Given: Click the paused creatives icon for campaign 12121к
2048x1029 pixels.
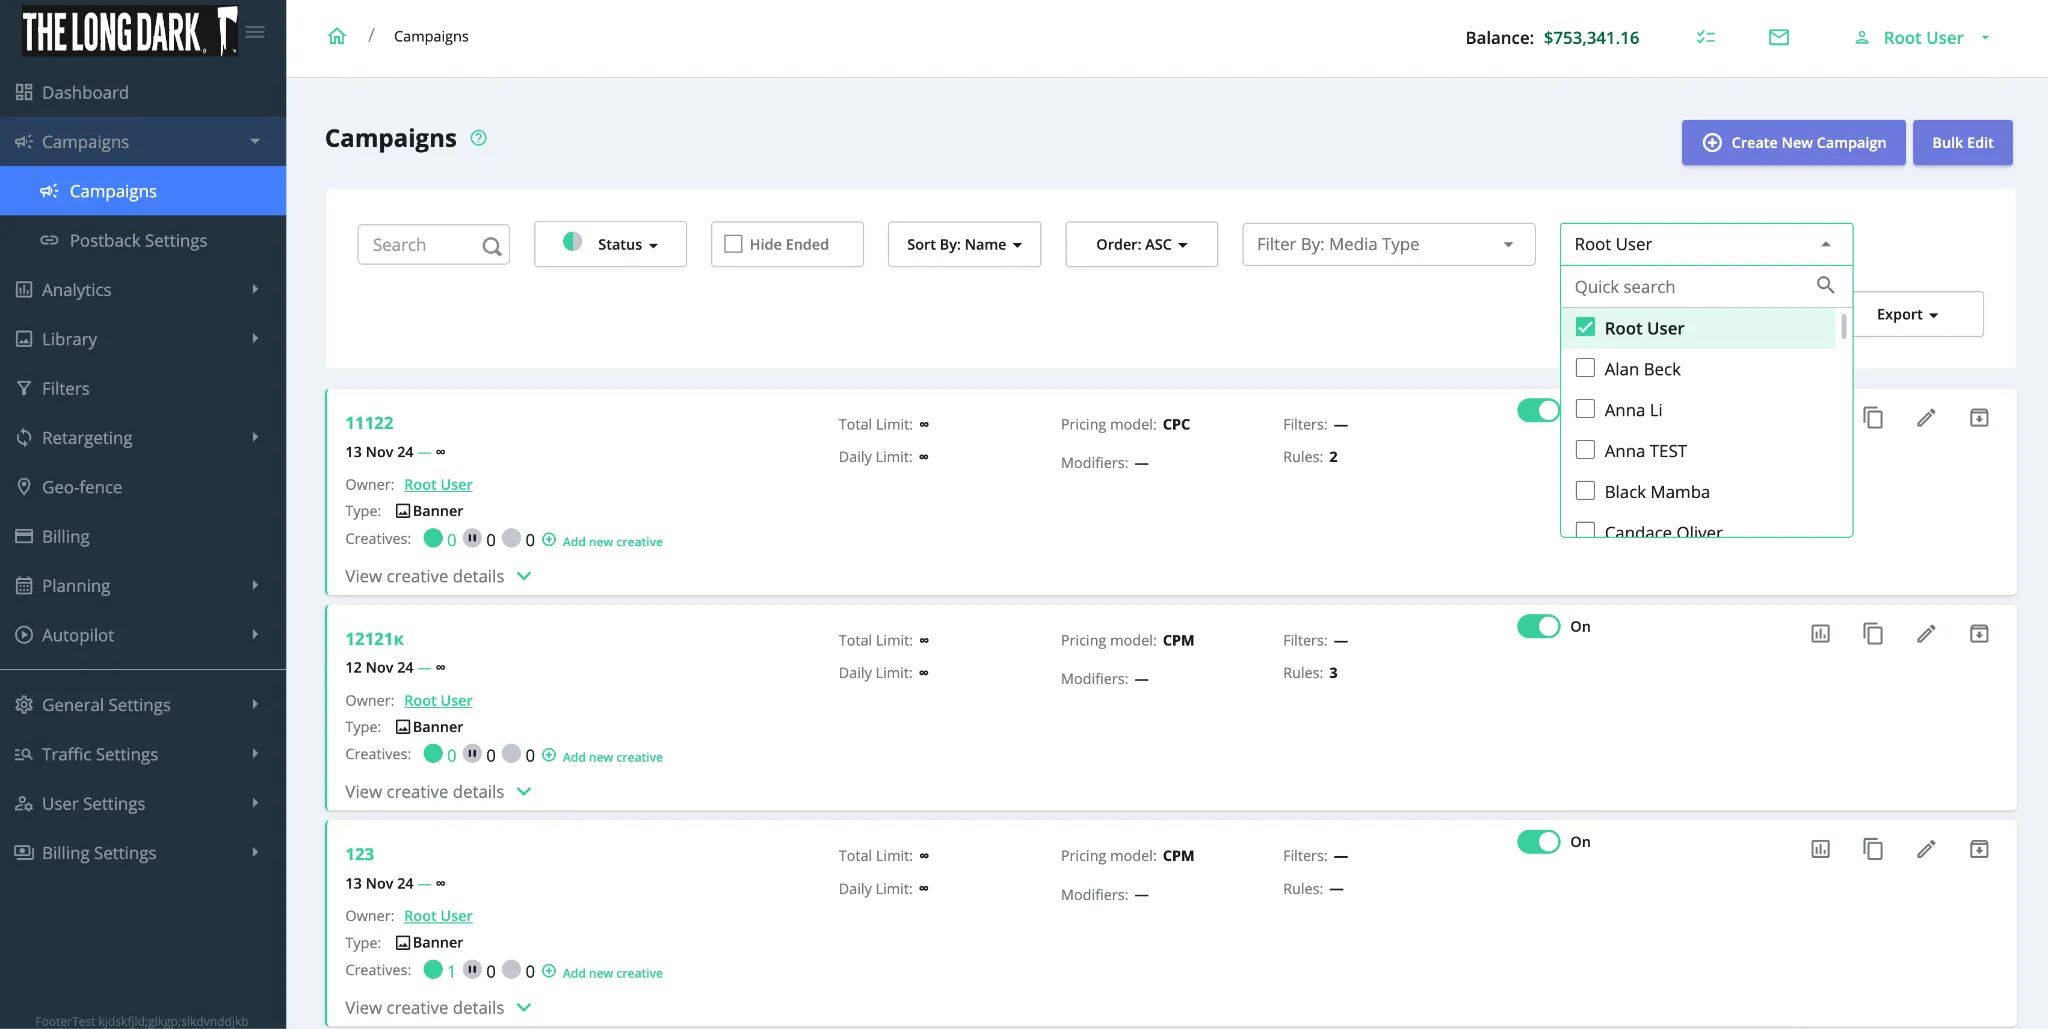Looking at the screenshot, I should point(472,753).
